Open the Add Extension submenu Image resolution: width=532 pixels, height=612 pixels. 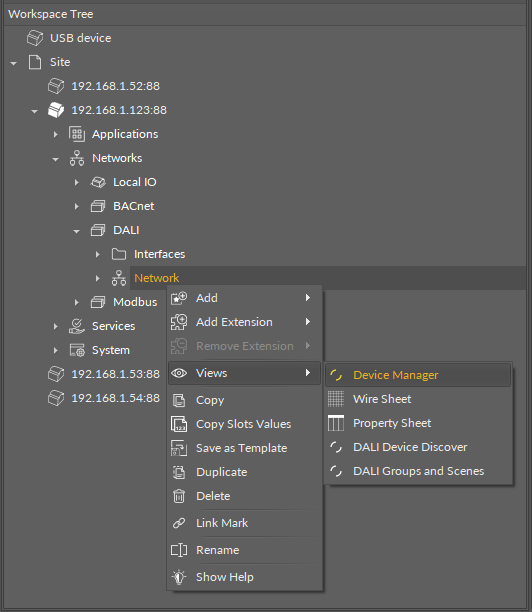[245, 322]
